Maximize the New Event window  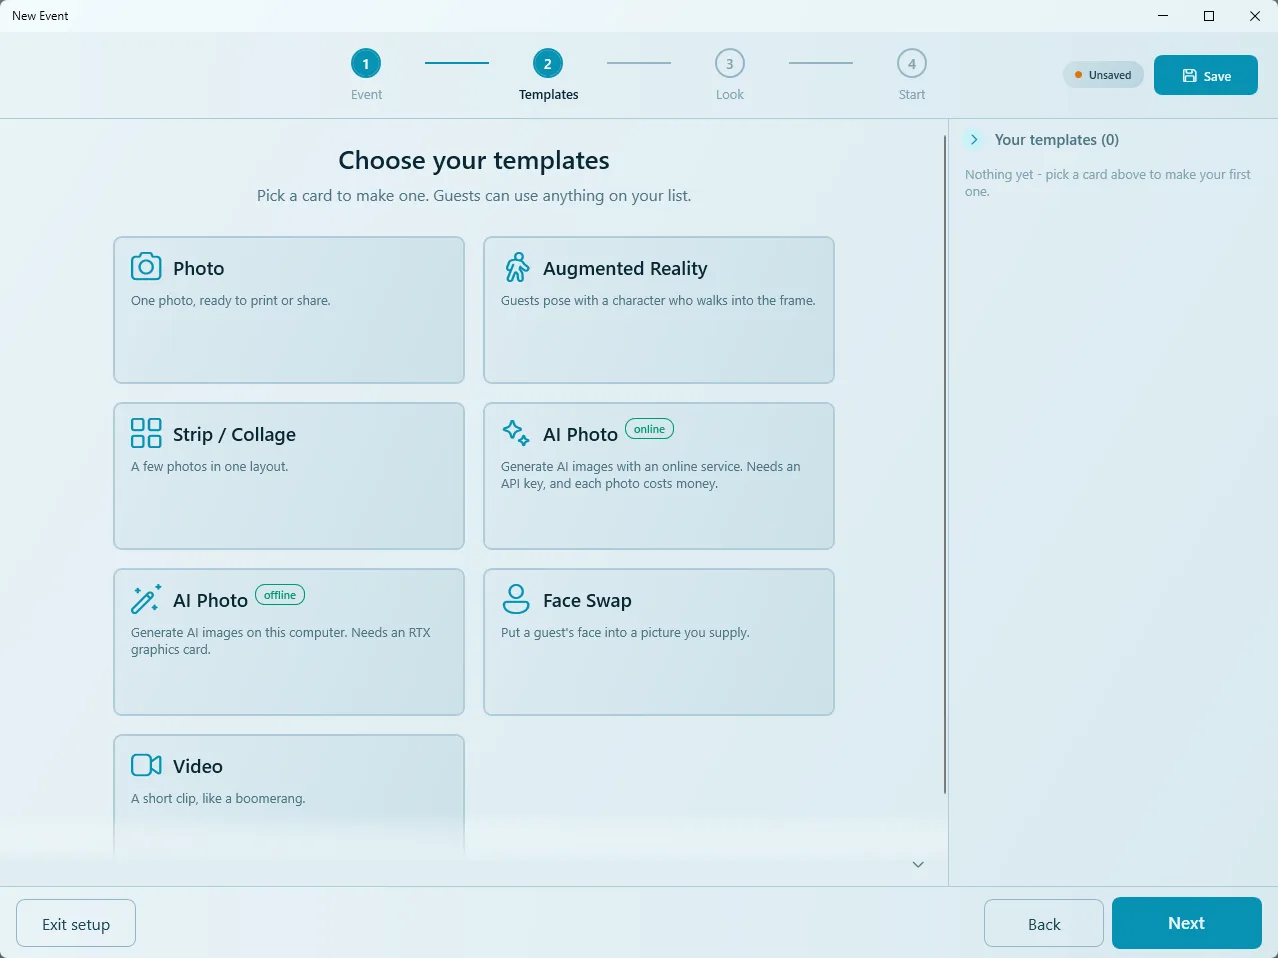pos(1209,16)
